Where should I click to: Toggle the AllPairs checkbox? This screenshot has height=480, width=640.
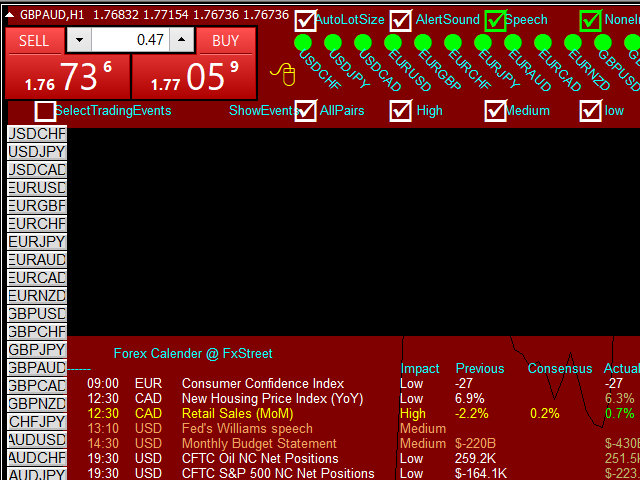click(x=306, y=111)
